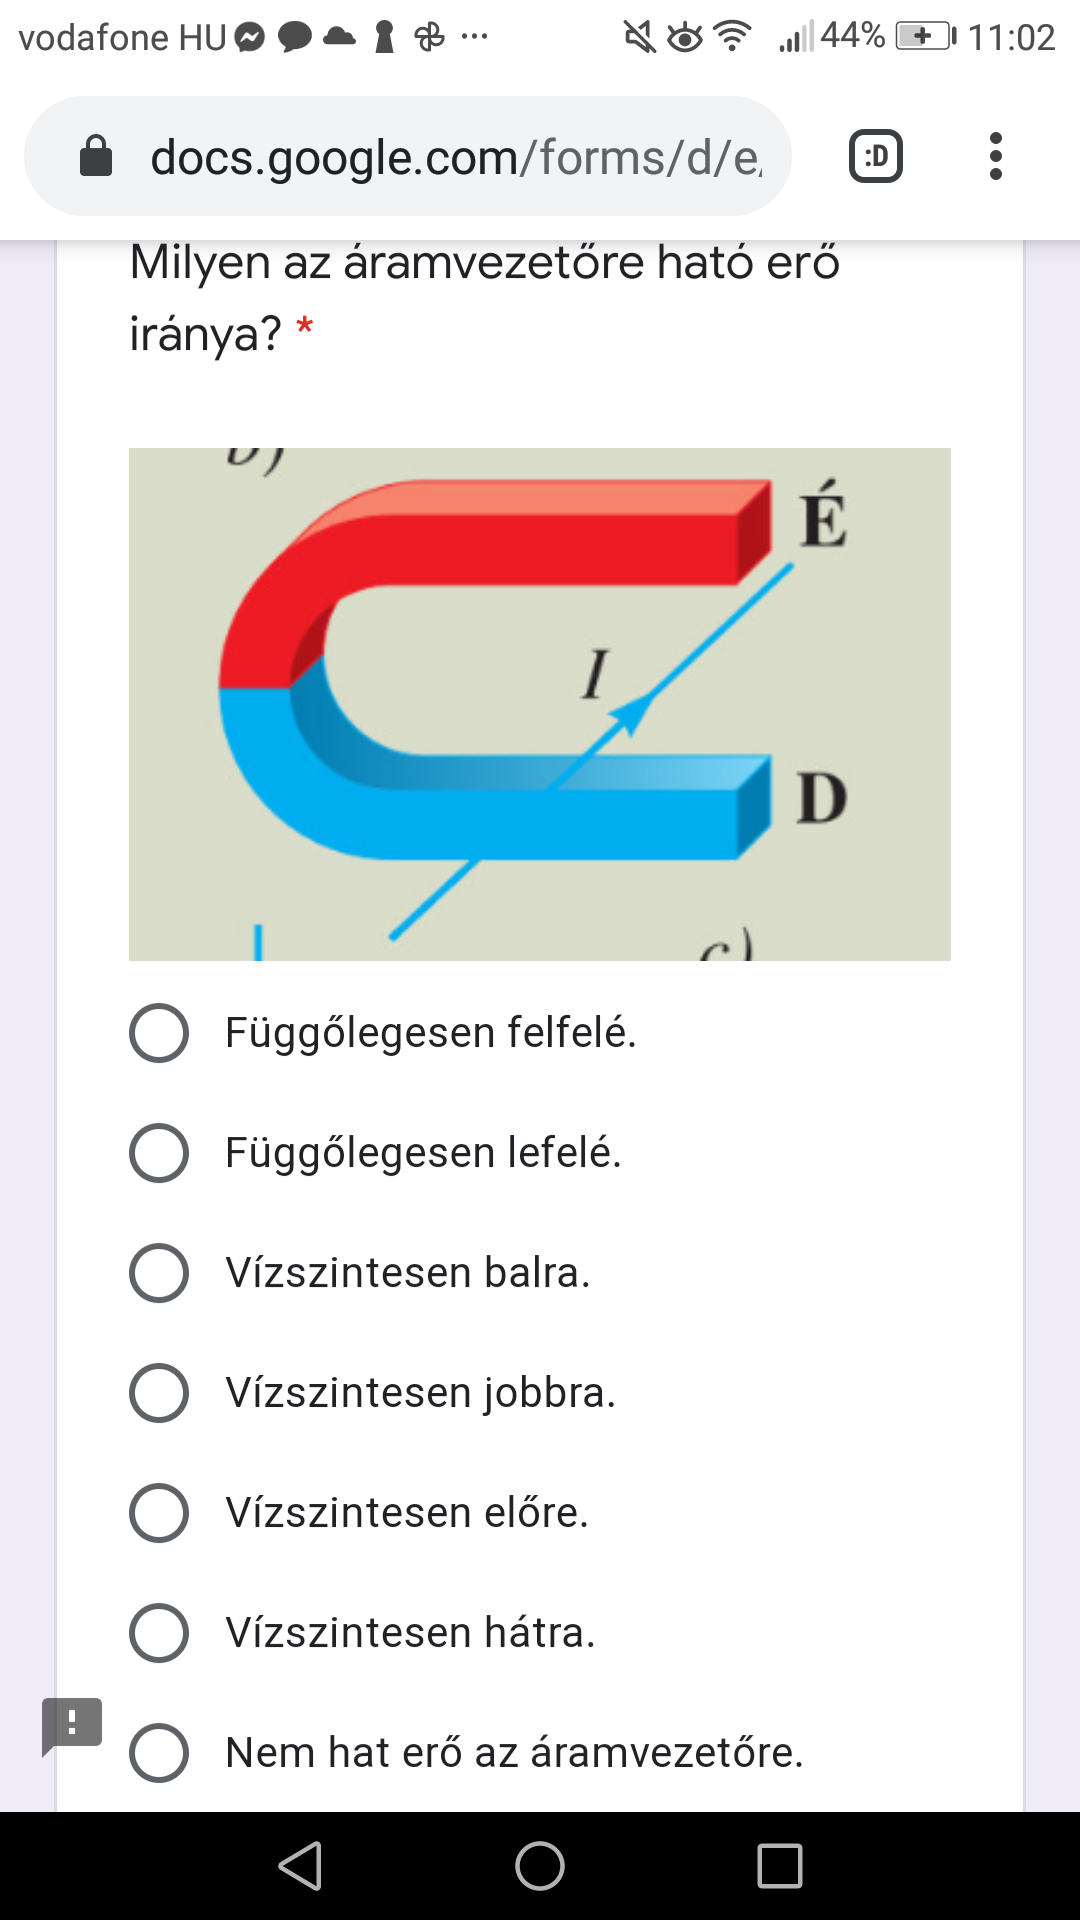Tap the Messenger notification icon in status bar

pos(250,38)
